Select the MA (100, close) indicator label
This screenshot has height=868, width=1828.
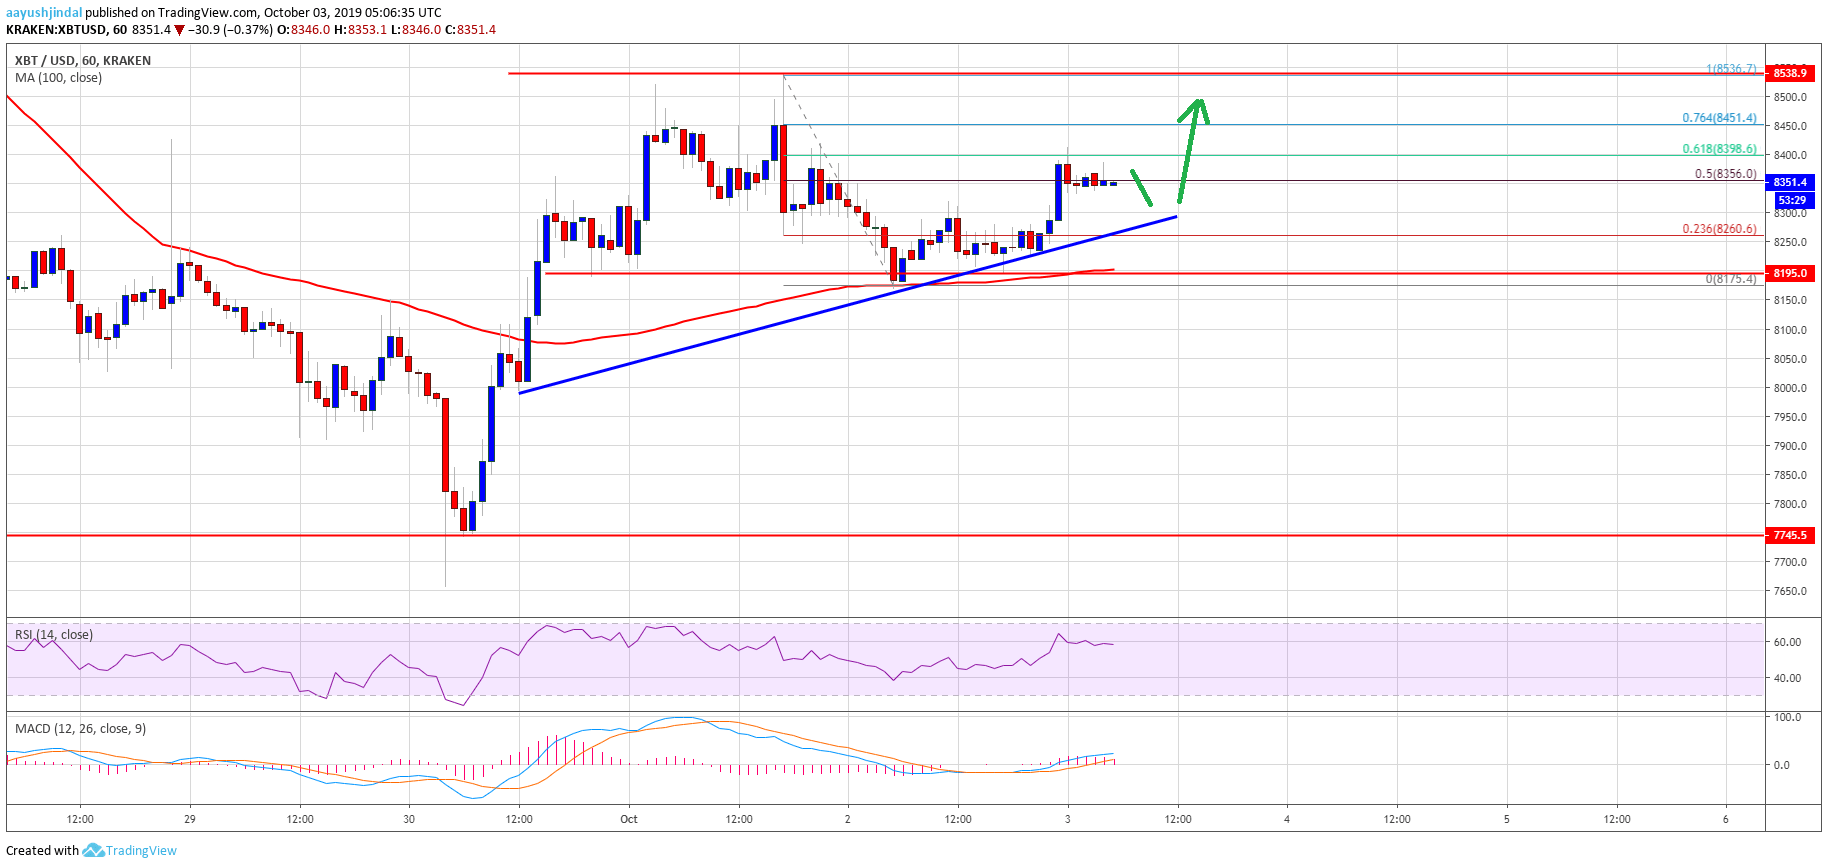[58, 77]
